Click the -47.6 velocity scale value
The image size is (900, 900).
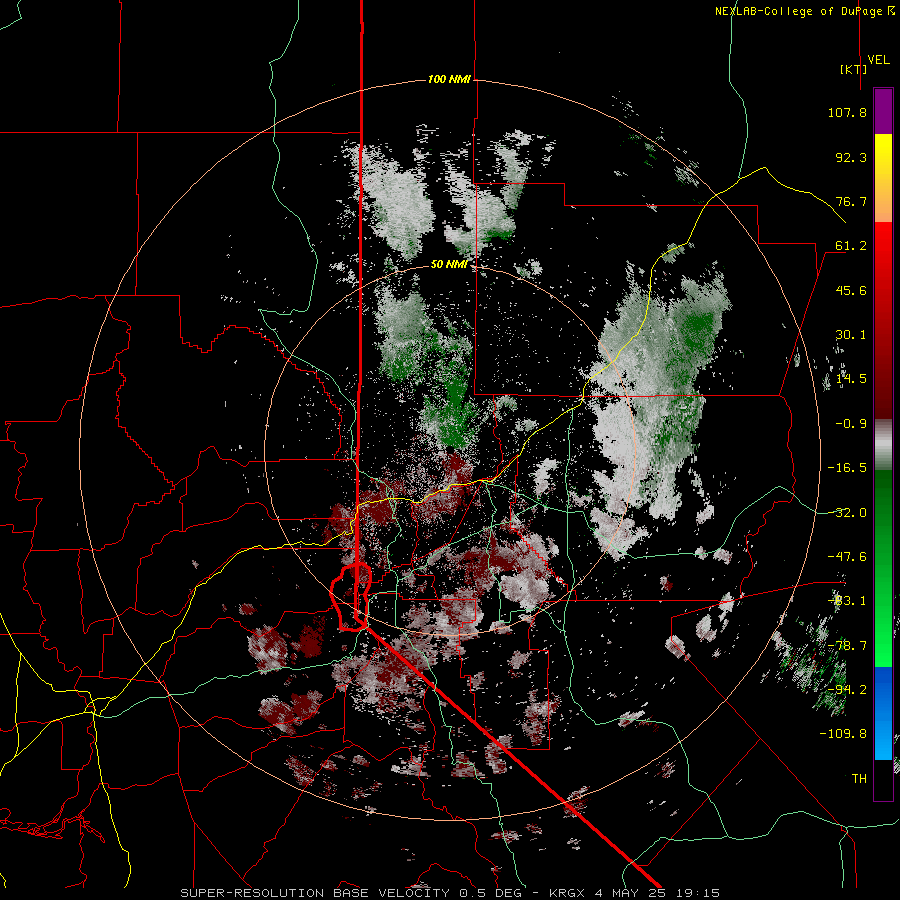(847, 557)
